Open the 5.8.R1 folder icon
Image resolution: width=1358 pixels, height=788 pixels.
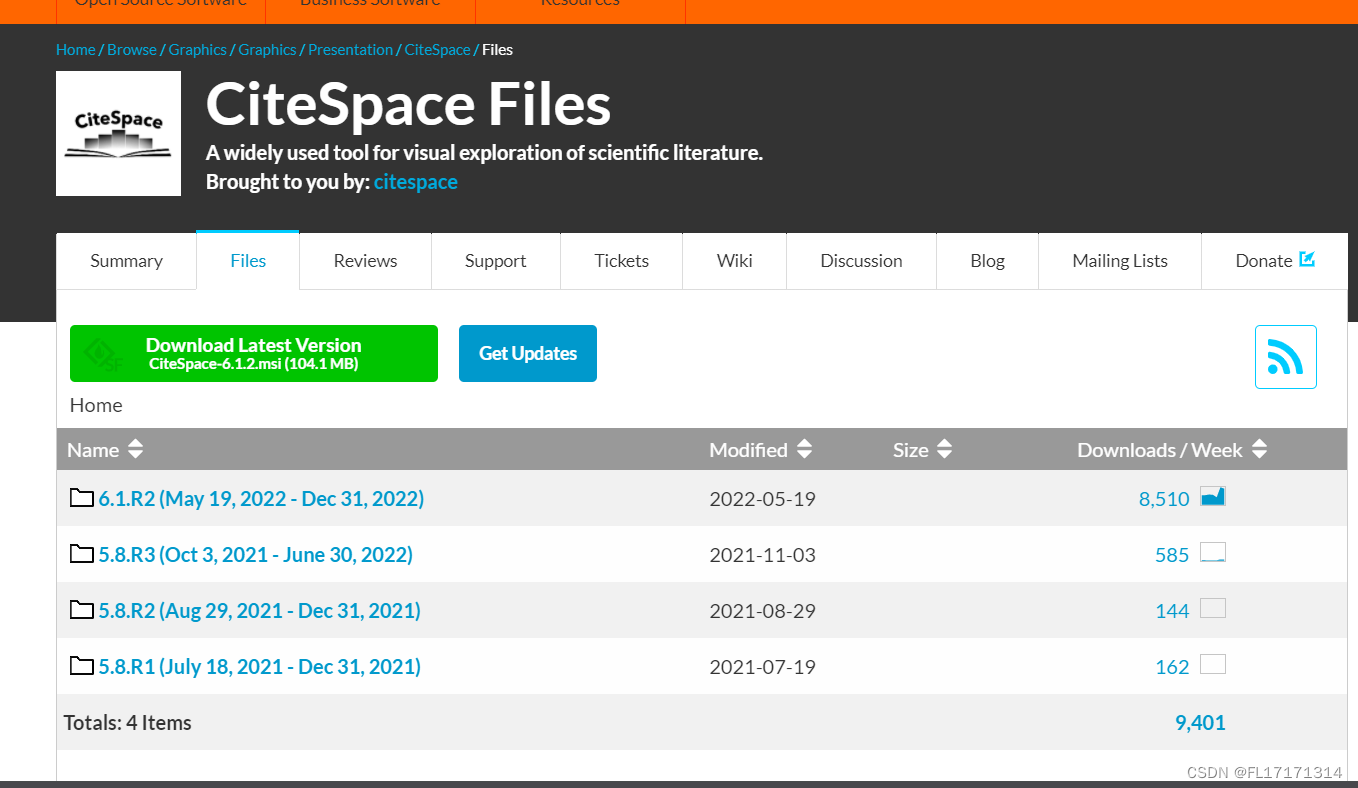click(82, 666)
